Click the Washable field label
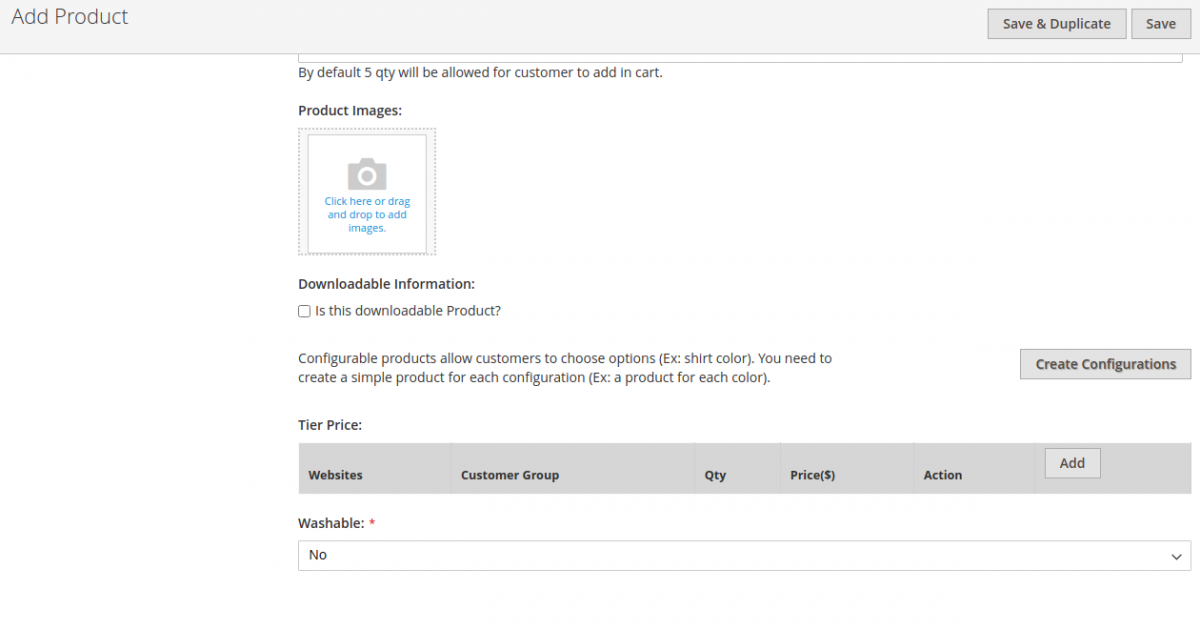Screen dimensions: 1200x630 (x=331, y=523)
